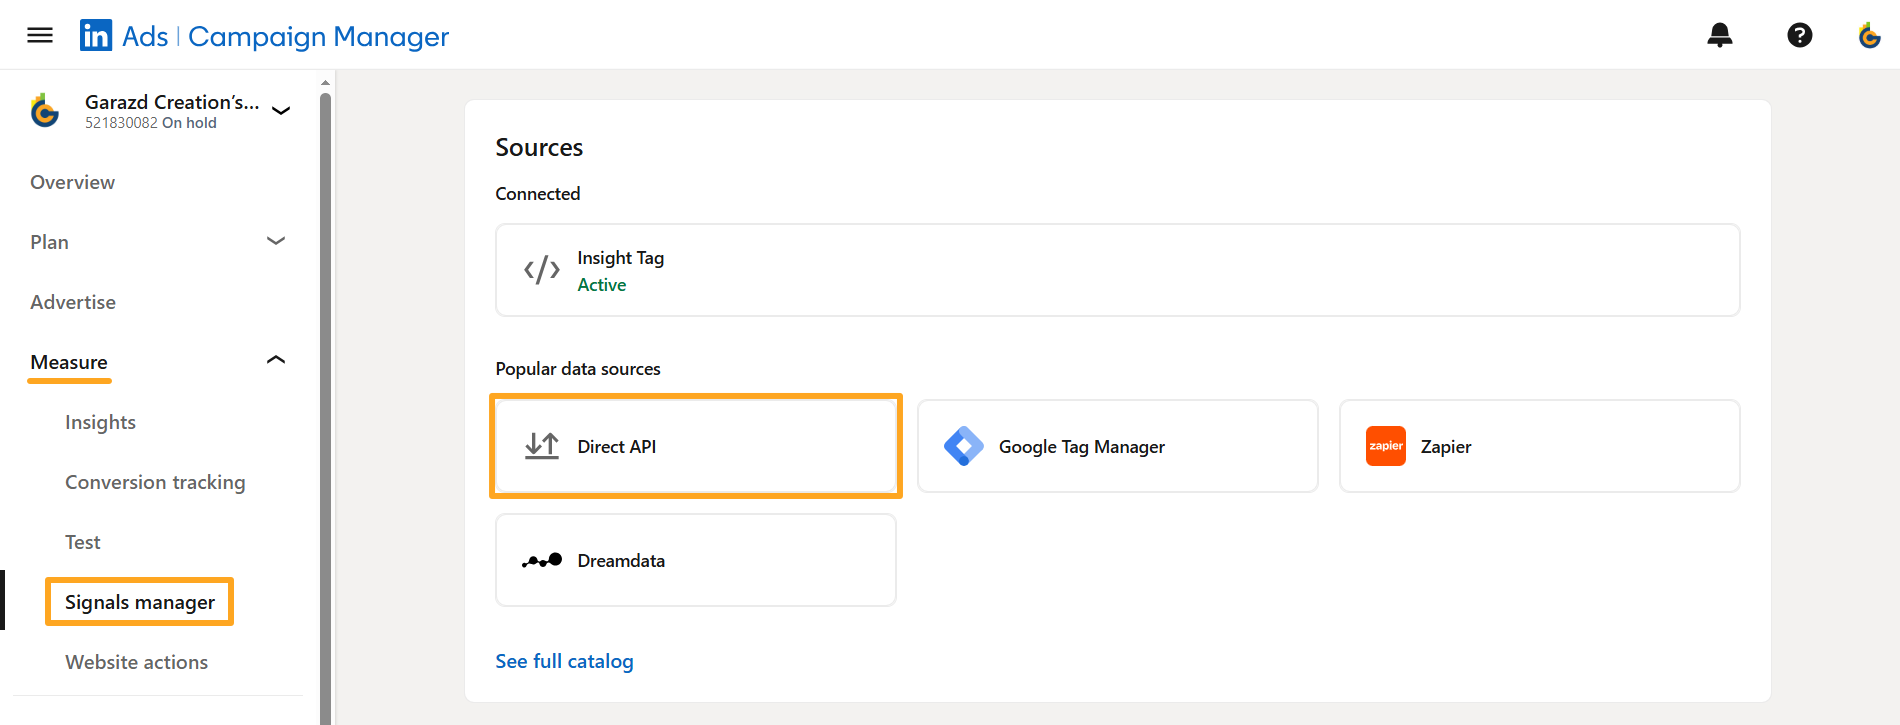Click the Direct API arrows icon
Viewport: 1900px width, 725px height.
(541, 446)
